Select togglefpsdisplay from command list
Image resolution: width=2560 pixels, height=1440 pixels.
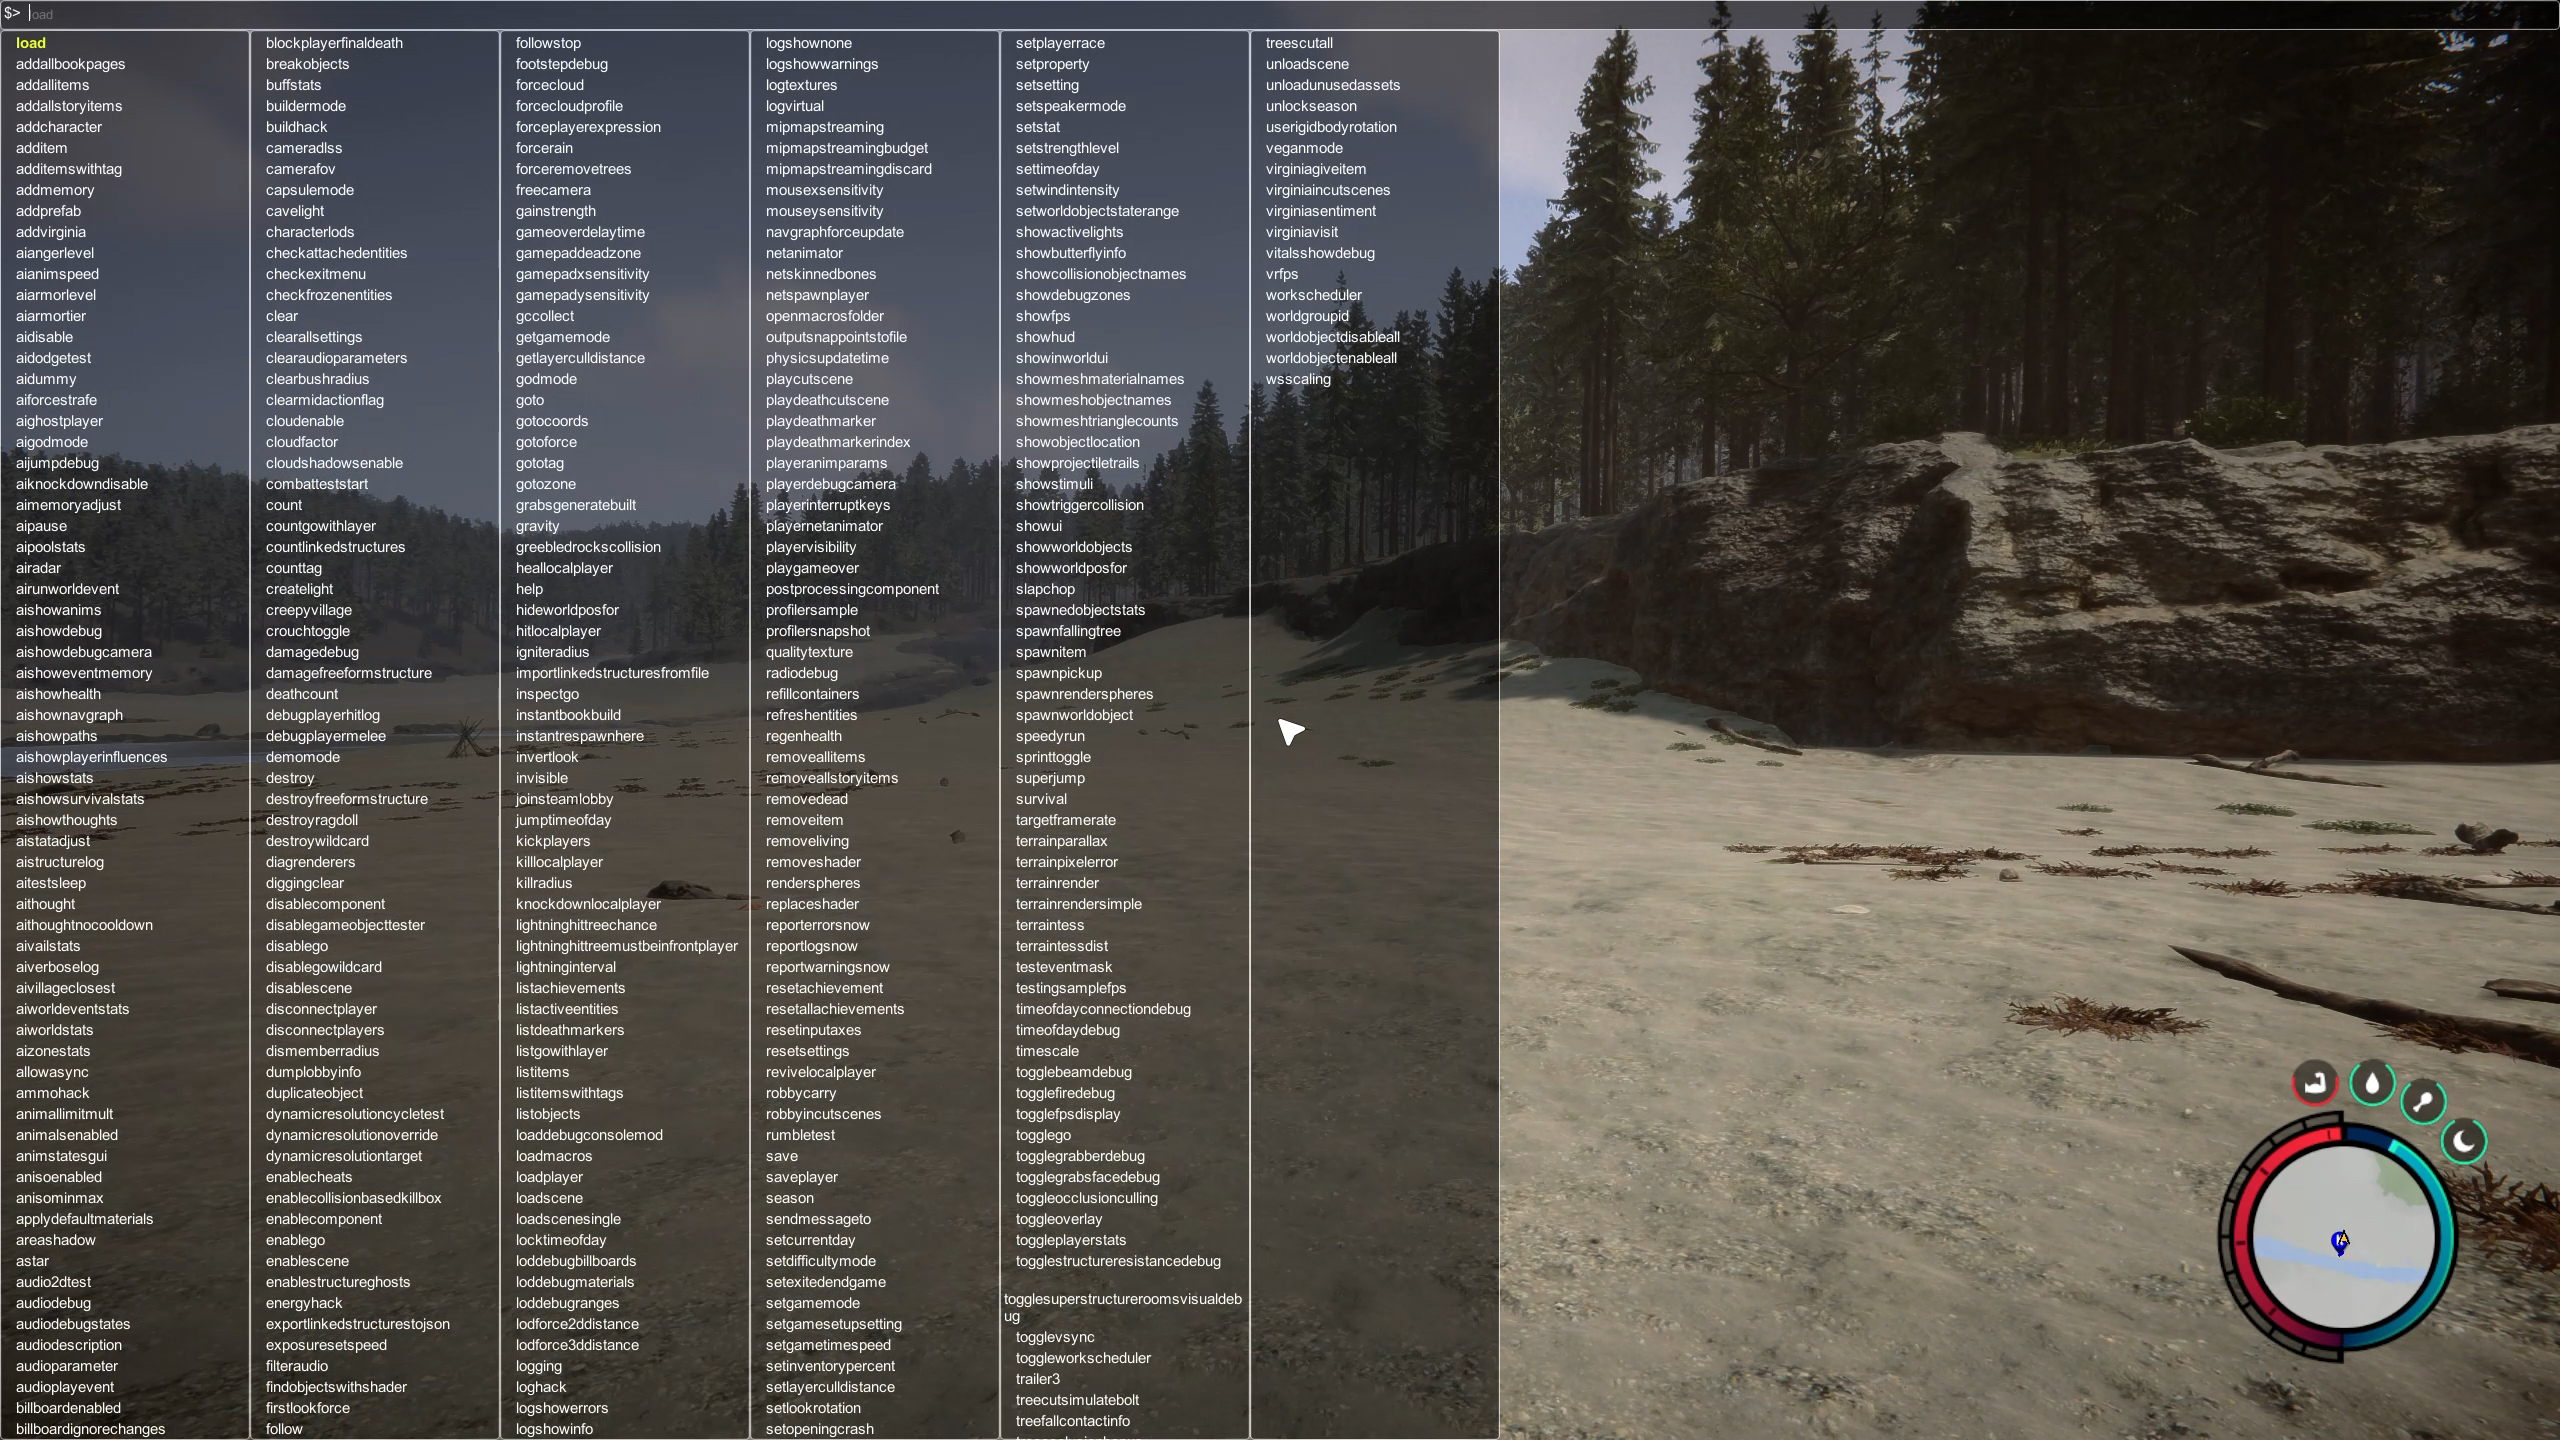[1069, 1113]
